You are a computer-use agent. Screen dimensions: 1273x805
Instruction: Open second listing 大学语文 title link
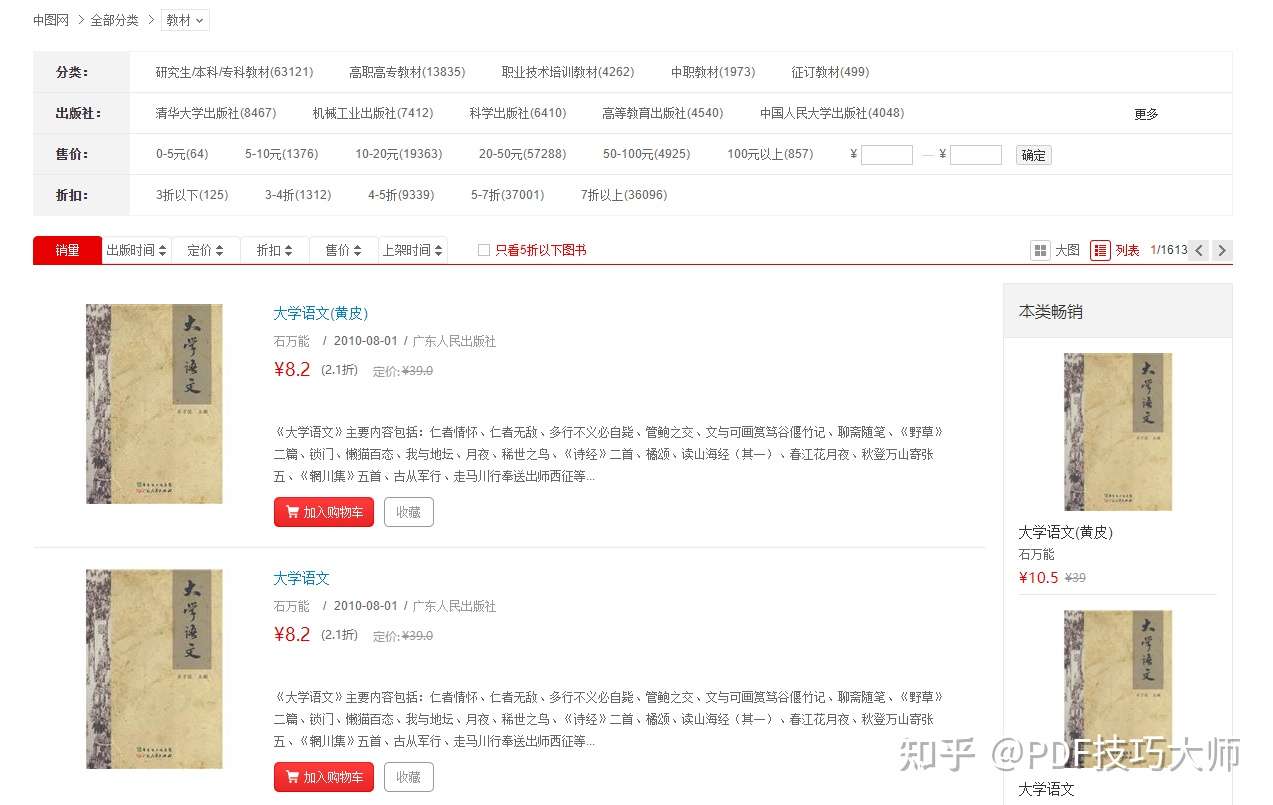(x=301, y=578)
